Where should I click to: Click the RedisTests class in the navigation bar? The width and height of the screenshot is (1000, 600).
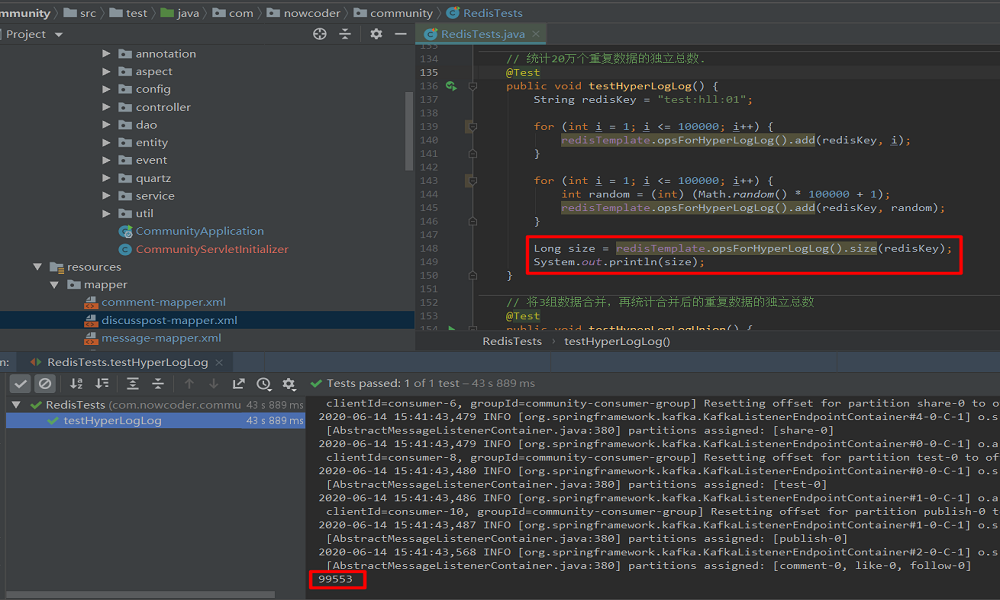(x=485, y=13)
